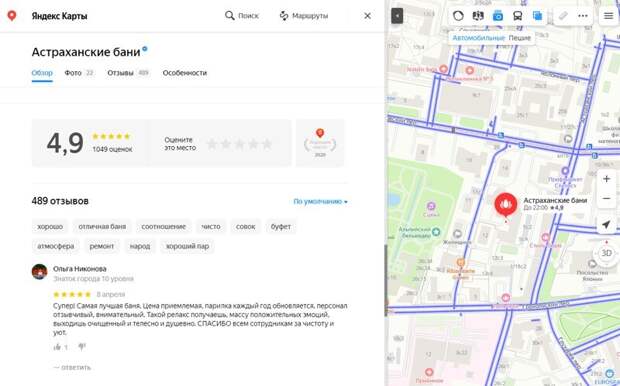Collapse the side panel with the arrow
The image size is (620, 386).
(x=397, y=16)
